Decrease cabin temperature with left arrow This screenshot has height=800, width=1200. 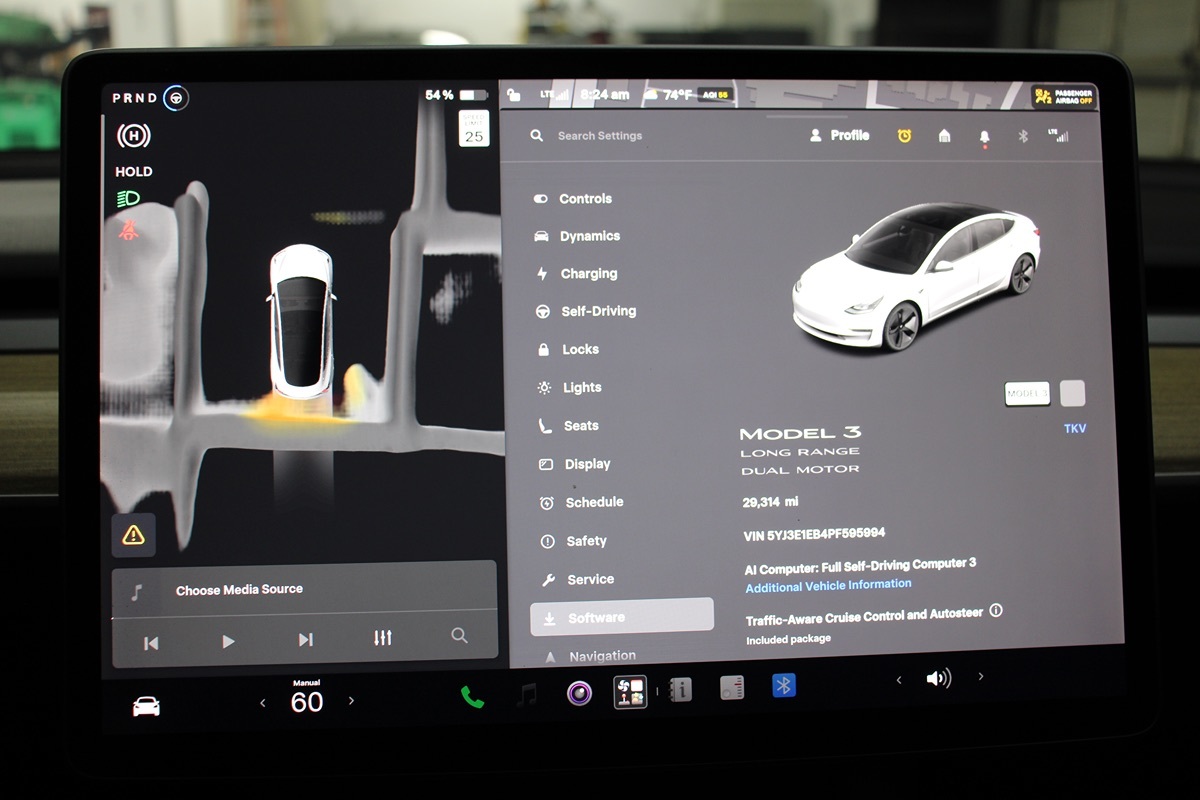(263, 703)
